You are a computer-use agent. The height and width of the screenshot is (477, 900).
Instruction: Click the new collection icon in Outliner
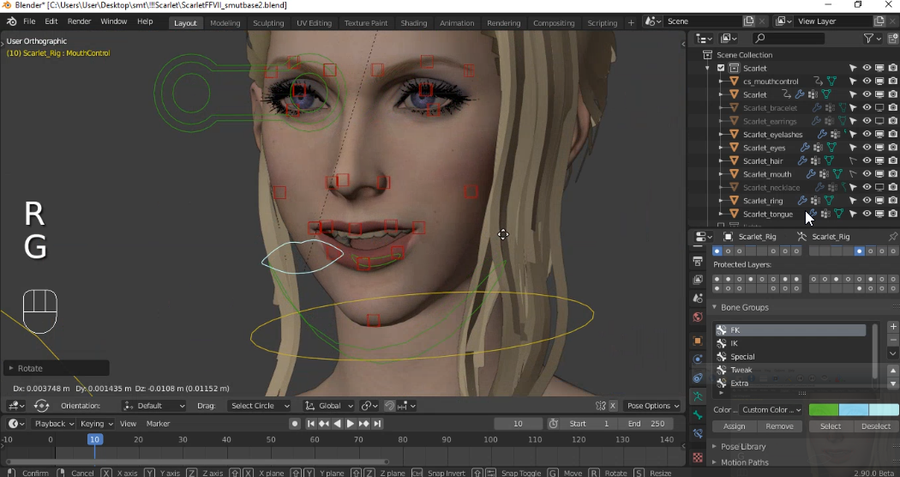(893, 38)
